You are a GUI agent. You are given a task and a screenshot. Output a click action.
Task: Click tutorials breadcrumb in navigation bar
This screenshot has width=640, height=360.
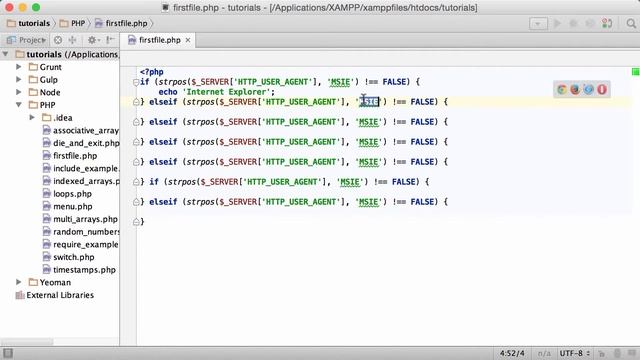click(x=29, y=24)
